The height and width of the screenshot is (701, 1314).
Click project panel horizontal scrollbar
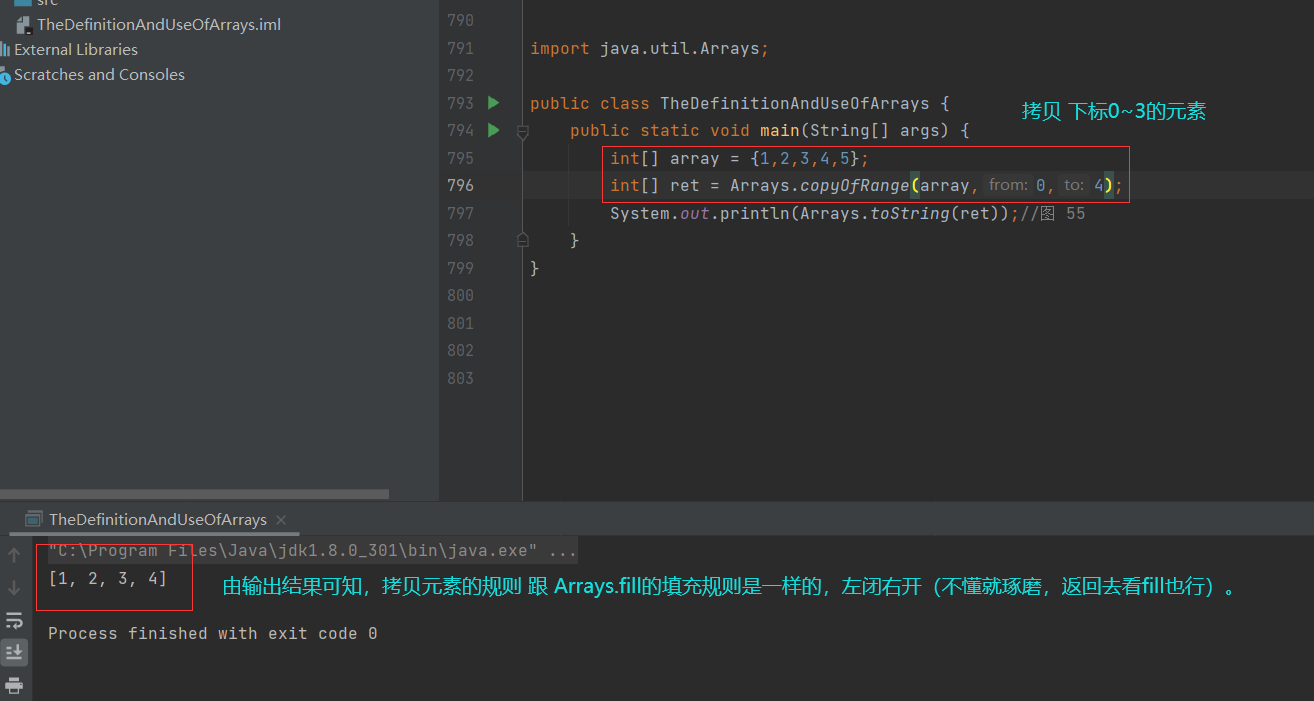coord(194,494)
